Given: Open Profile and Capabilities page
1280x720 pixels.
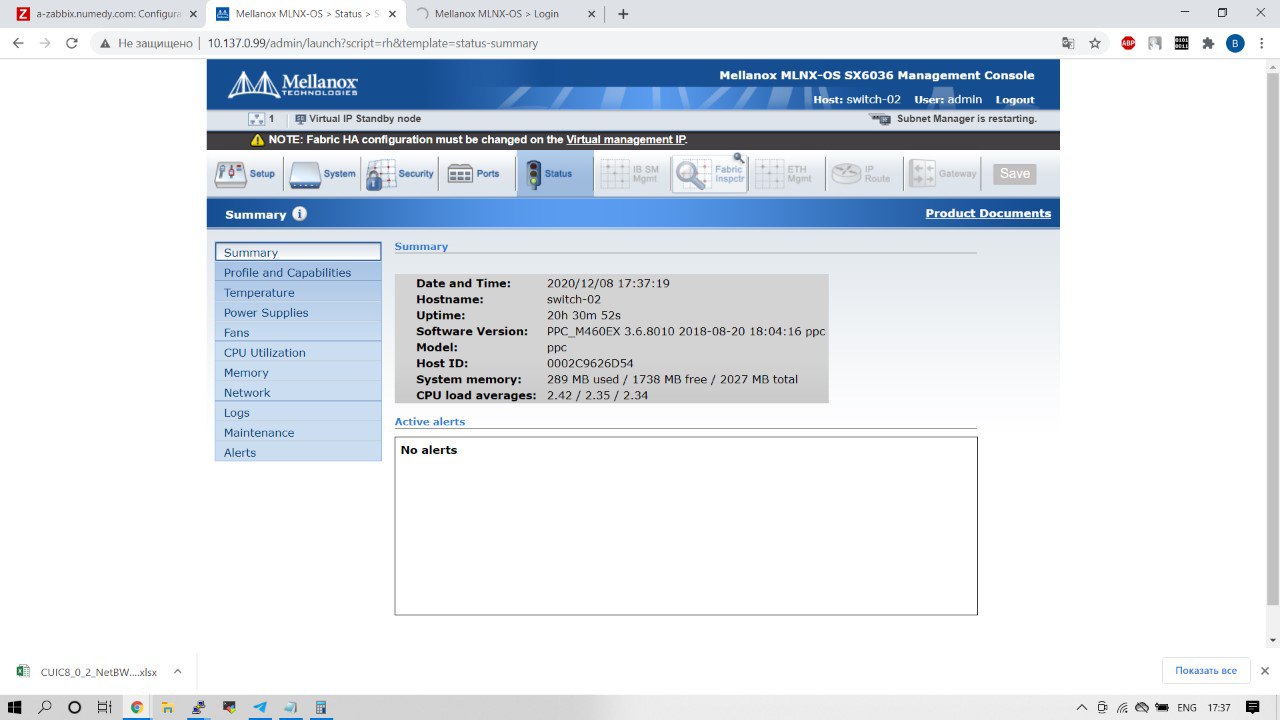Looking at the screenshot, I should coord(298,272).
